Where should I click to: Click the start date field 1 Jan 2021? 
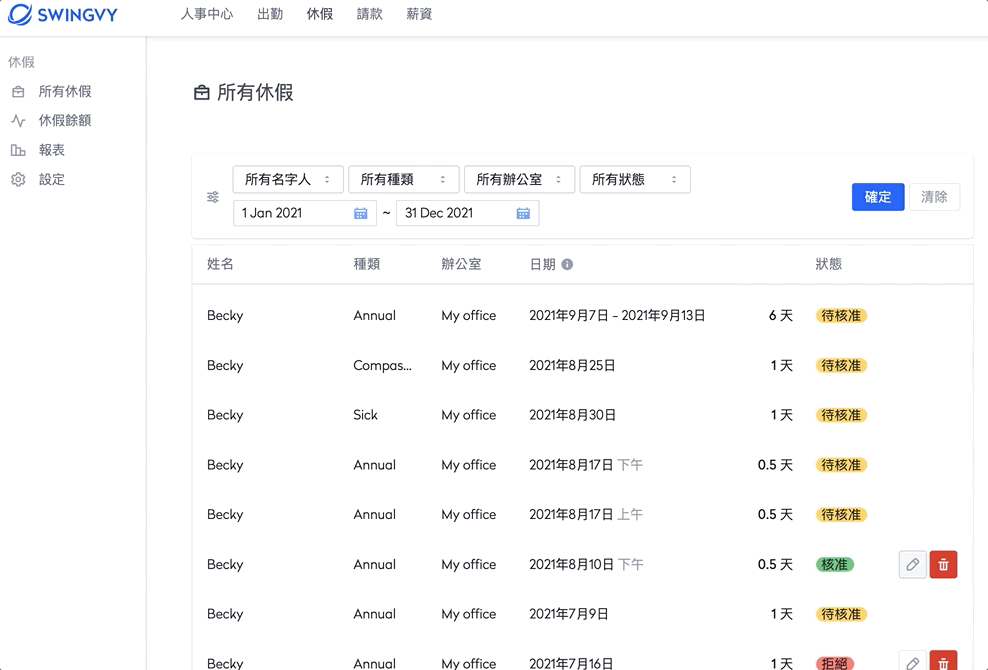(305, 213)
